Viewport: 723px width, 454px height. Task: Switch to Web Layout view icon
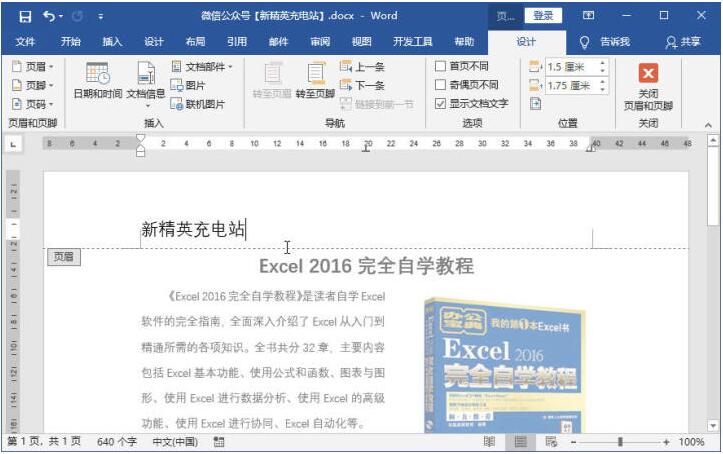tap(551, 442)
